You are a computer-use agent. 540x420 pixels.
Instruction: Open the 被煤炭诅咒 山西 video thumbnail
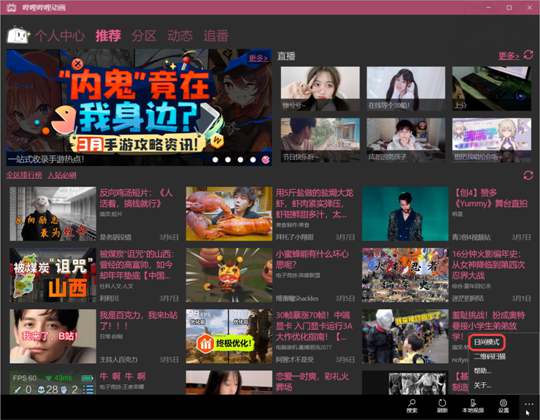53,275
